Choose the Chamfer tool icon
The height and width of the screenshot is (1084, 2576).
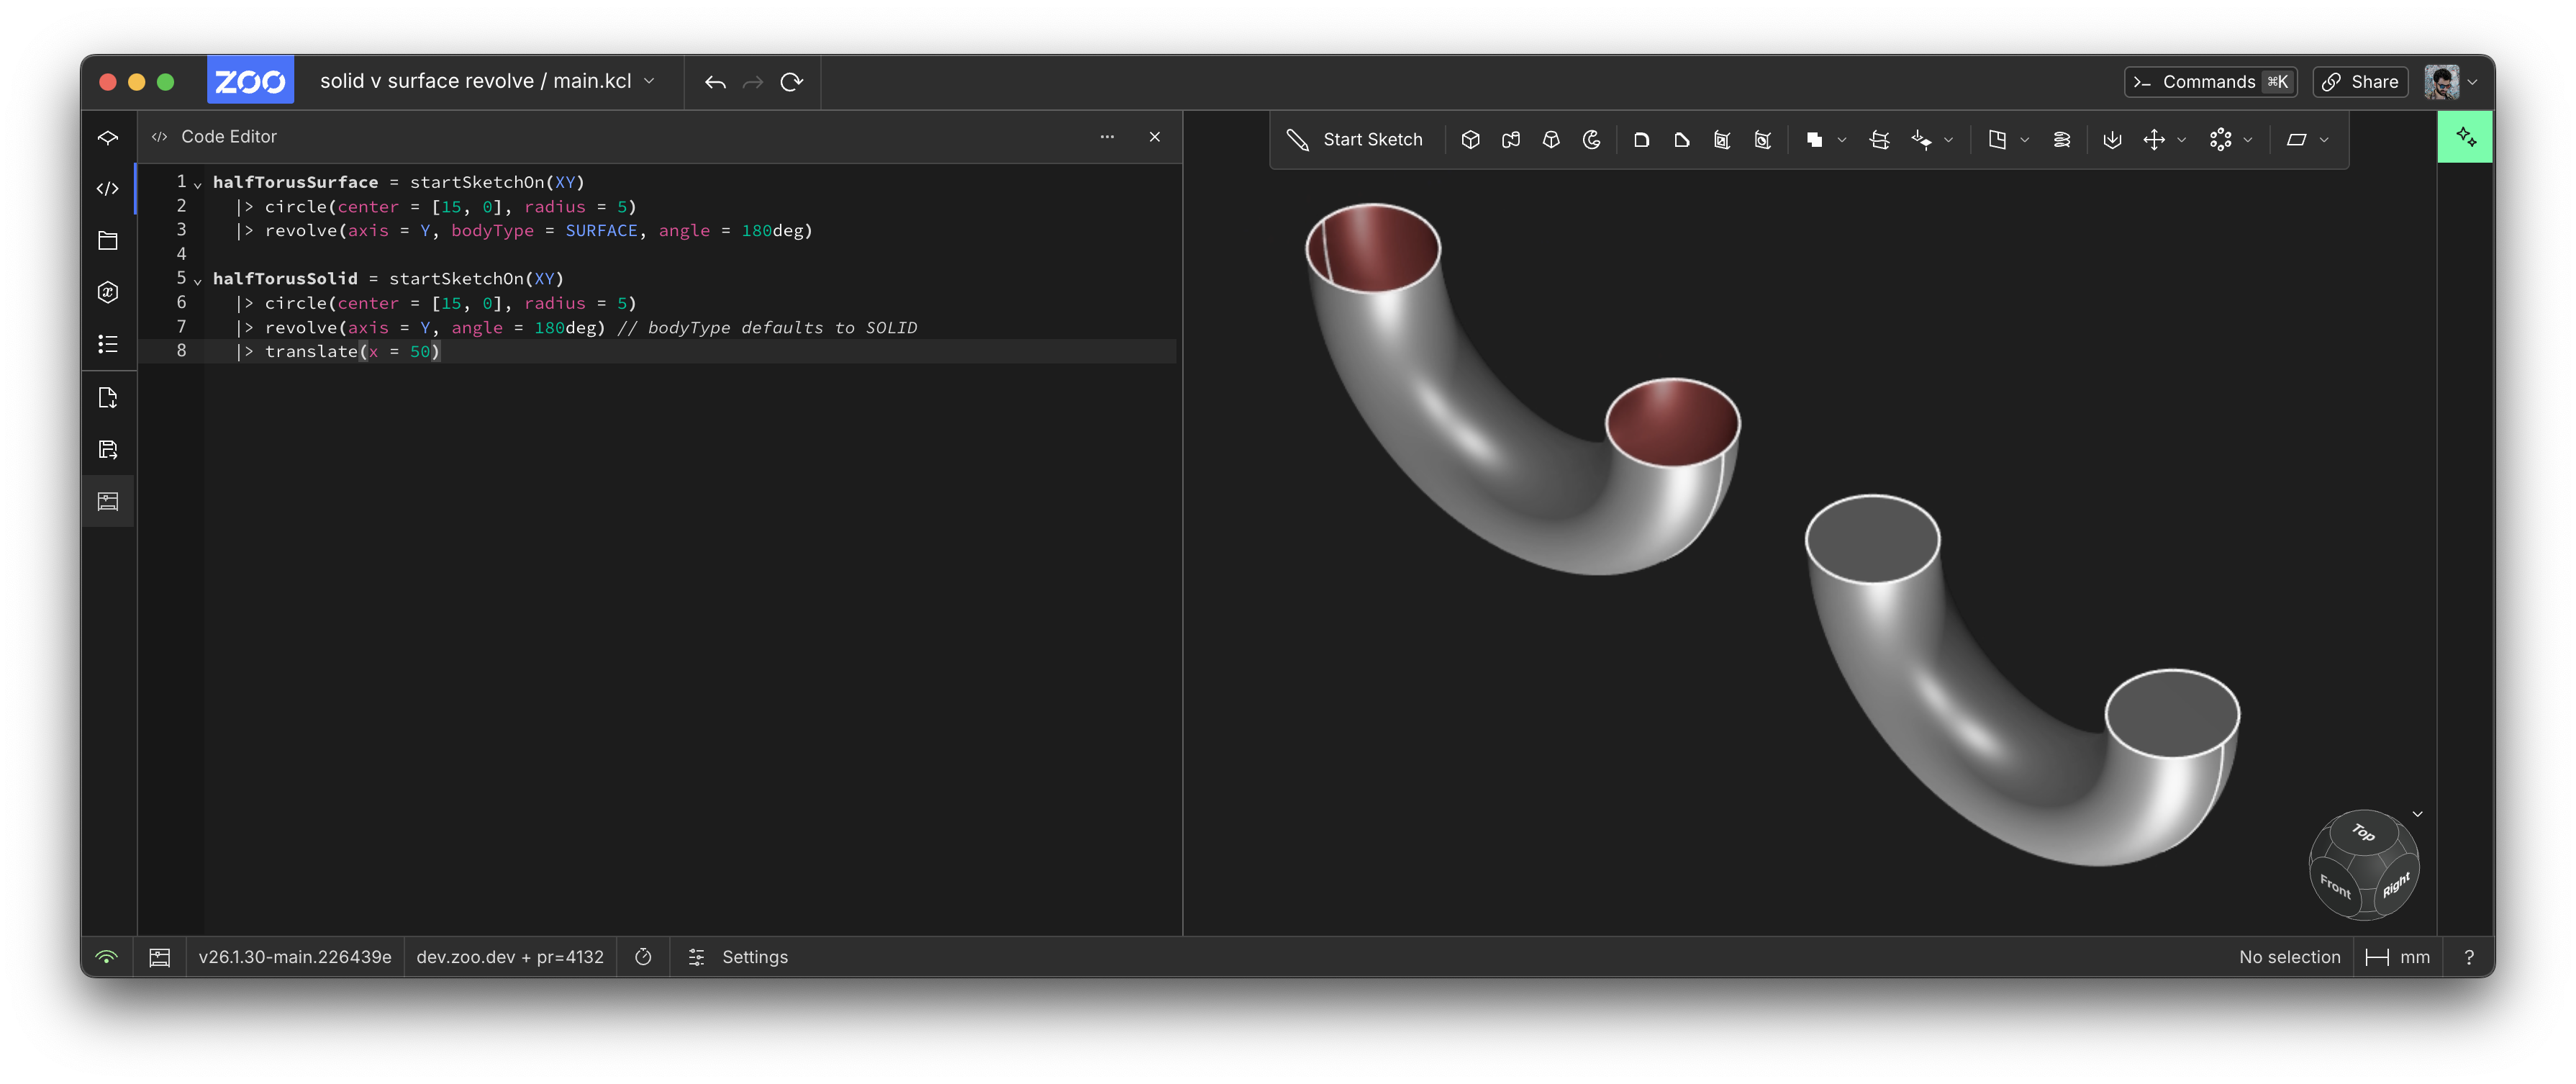pos(1682,140)
